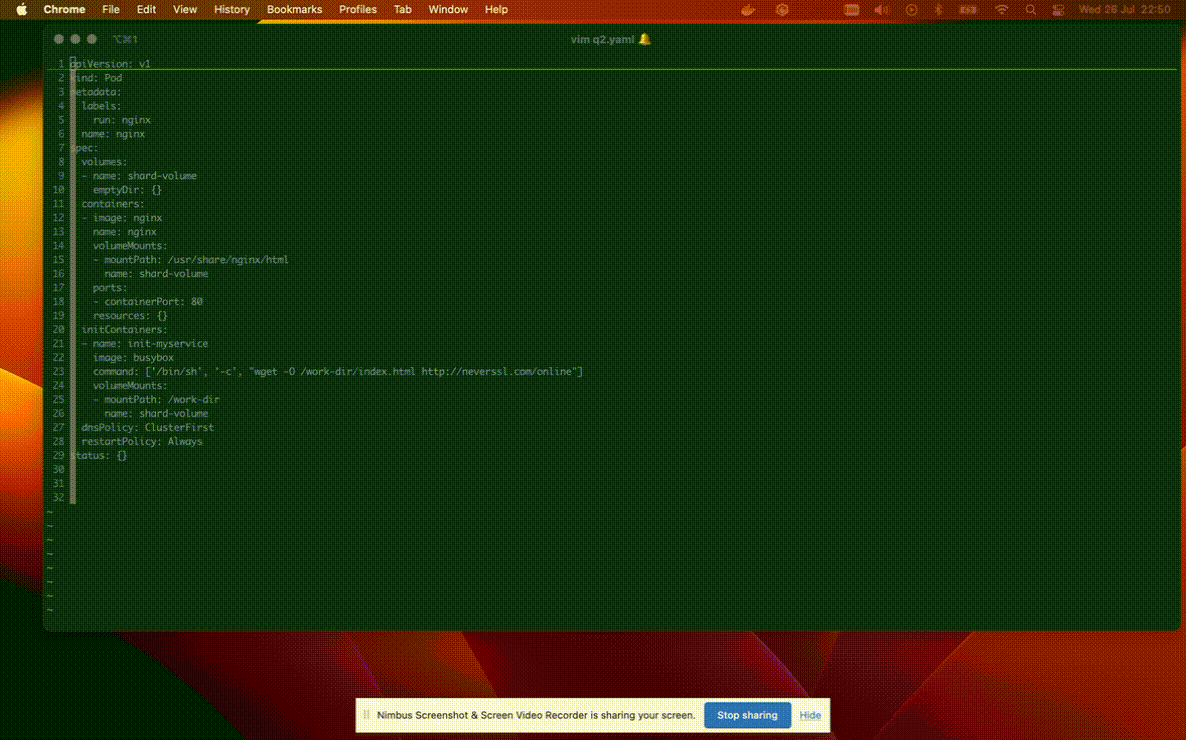
Task: Click the drag handle on the sharing bar
Action: 366,715
